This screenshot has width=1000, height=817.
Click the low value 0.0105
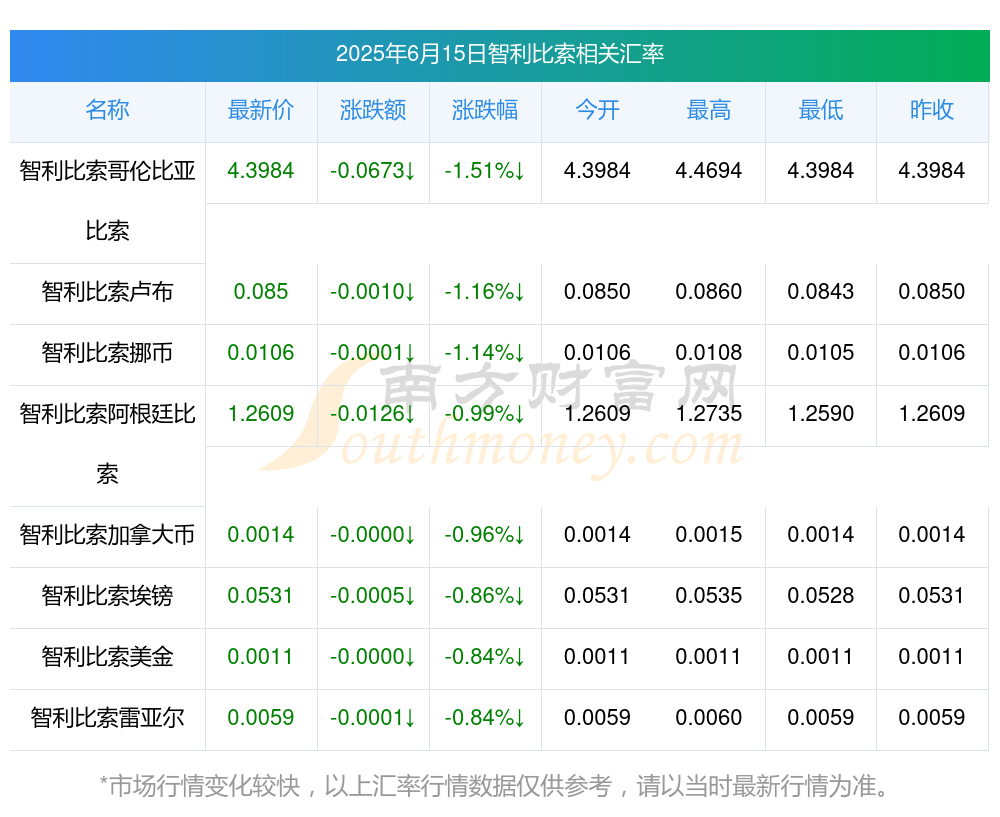pos(821,353)
